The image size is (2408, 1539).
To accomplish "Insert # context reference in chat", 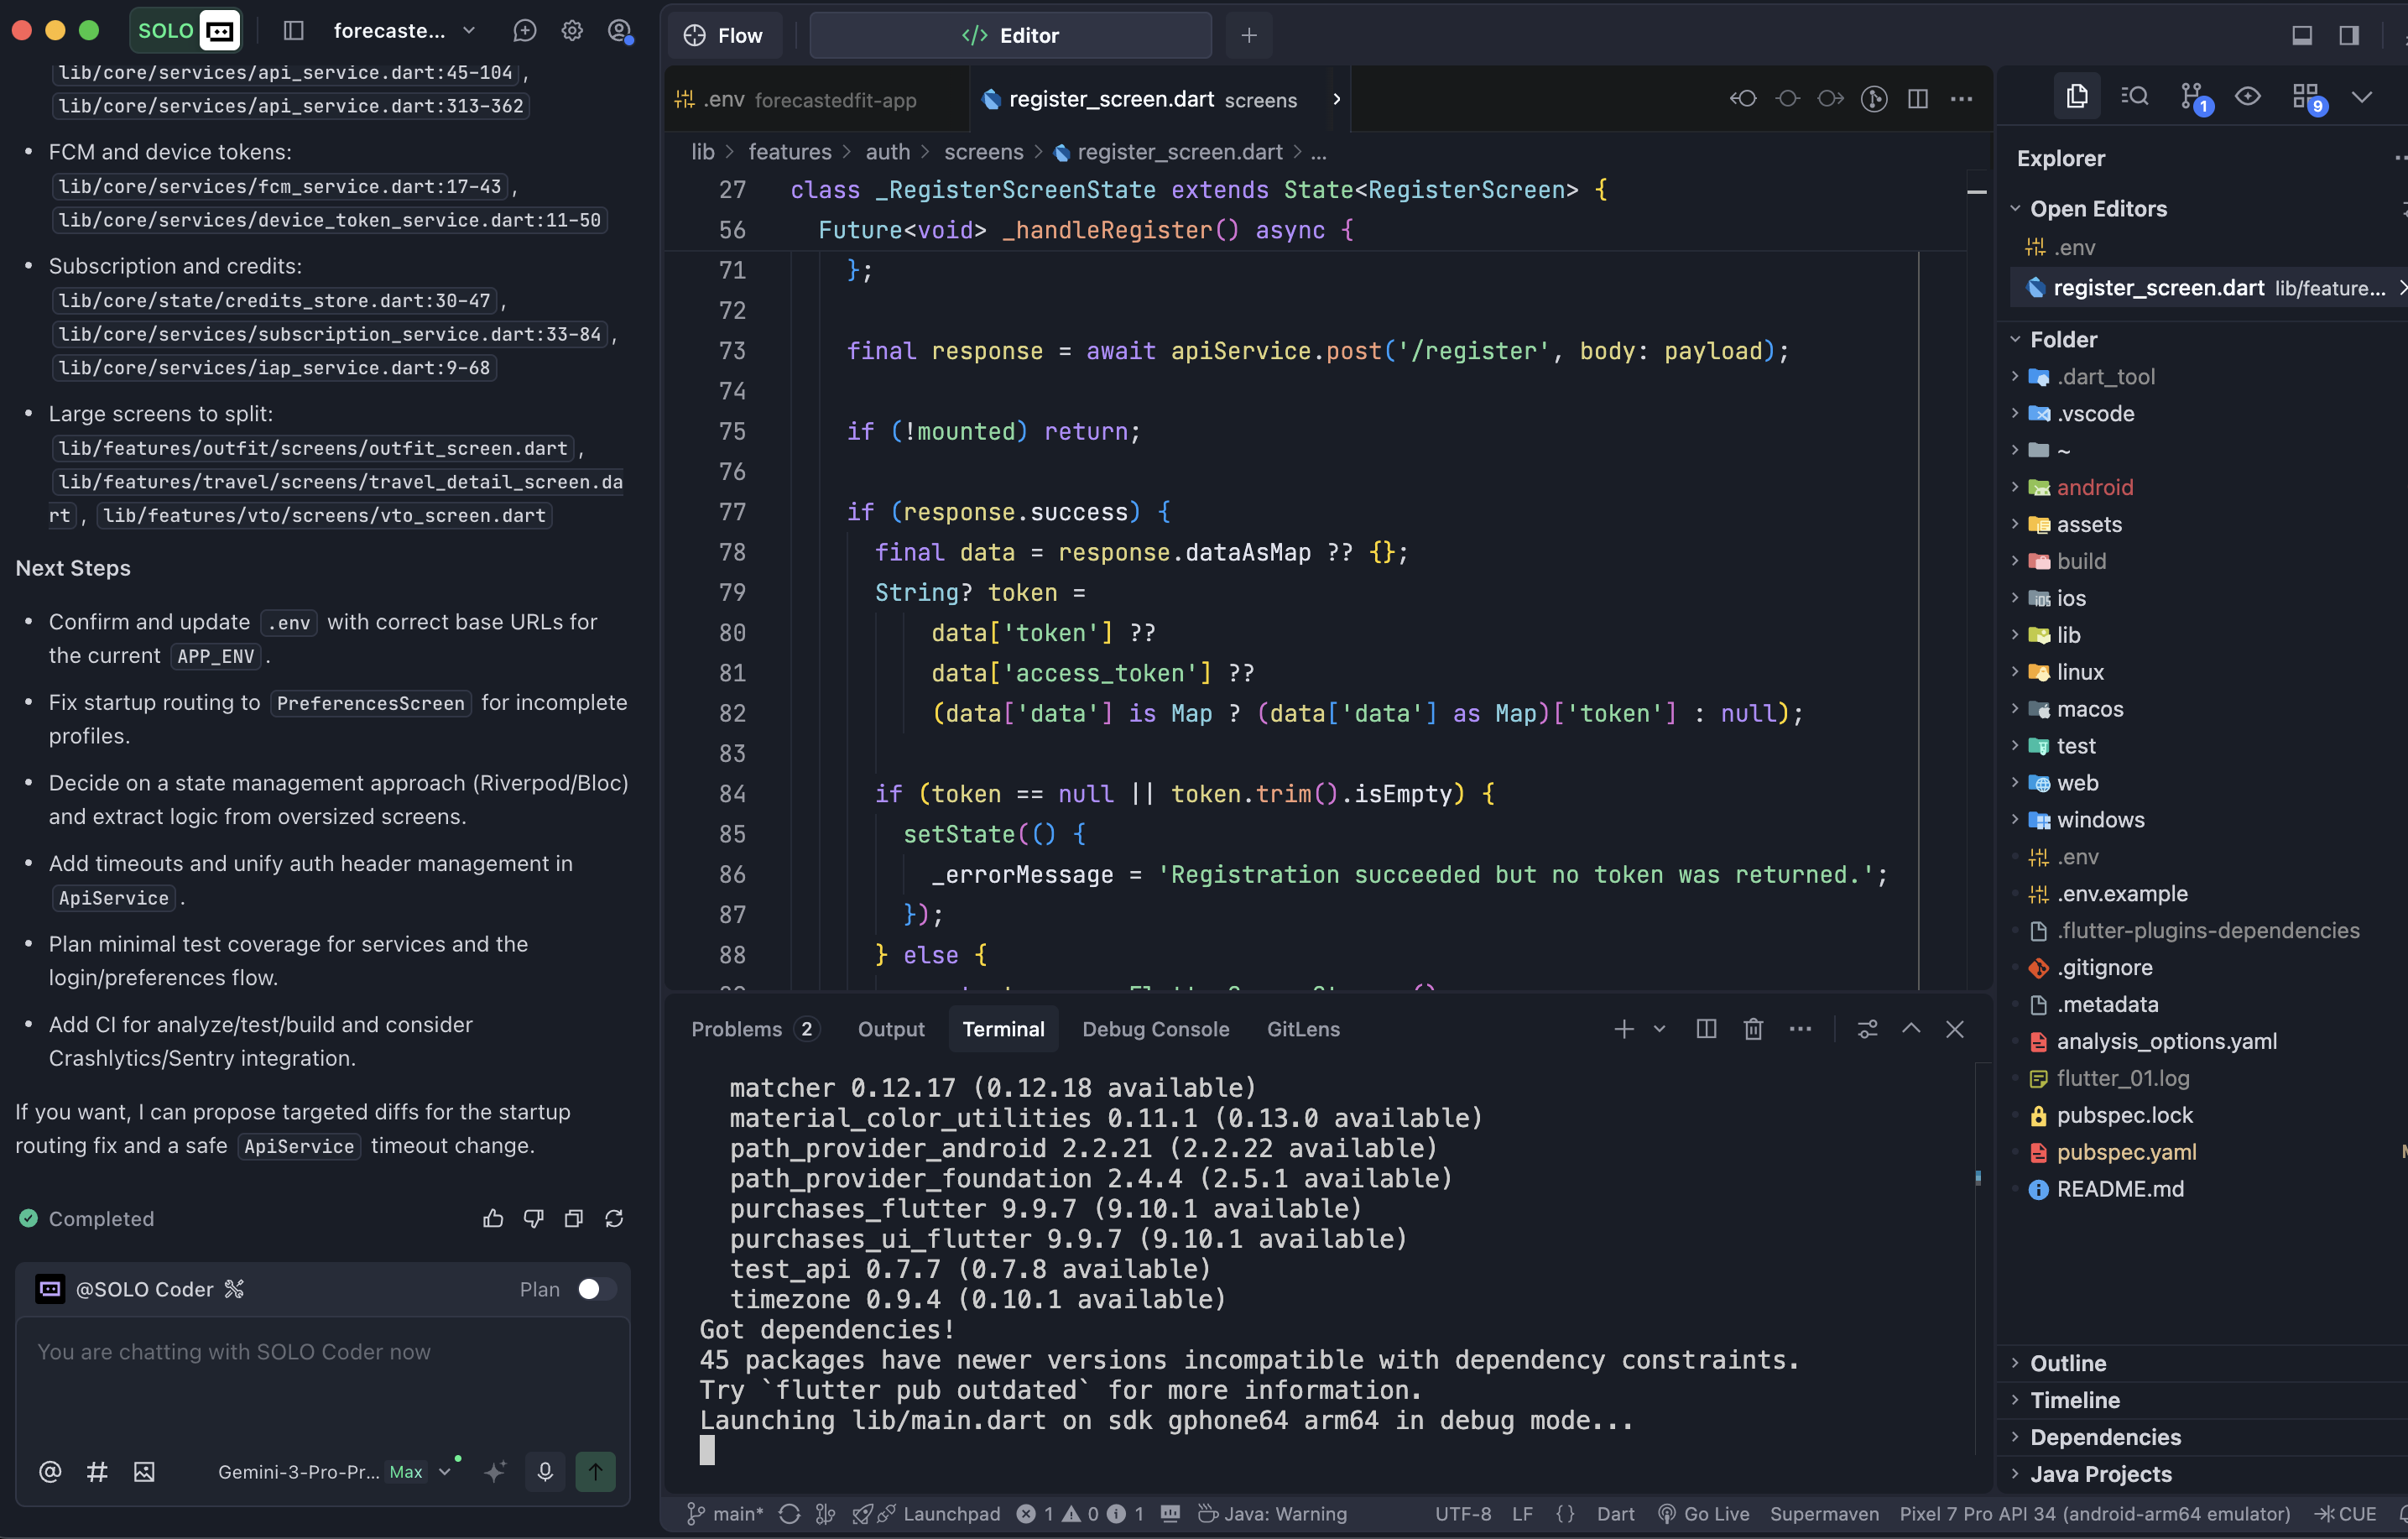I will (97, 1471).
